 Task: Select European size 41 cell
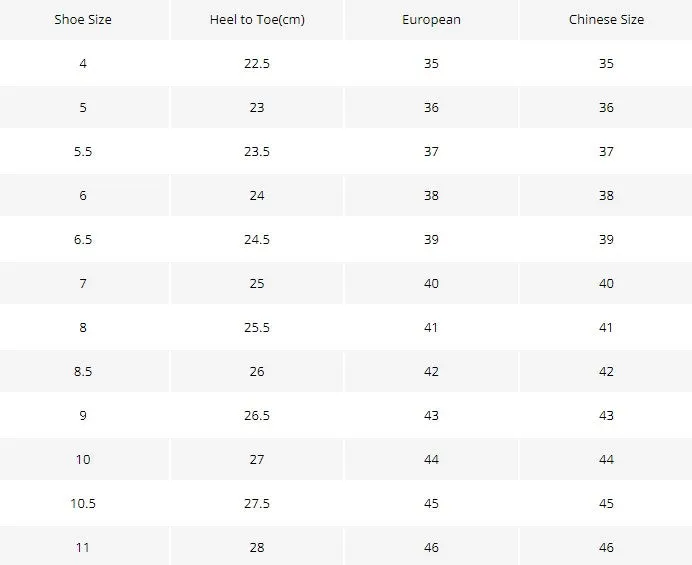431,328
